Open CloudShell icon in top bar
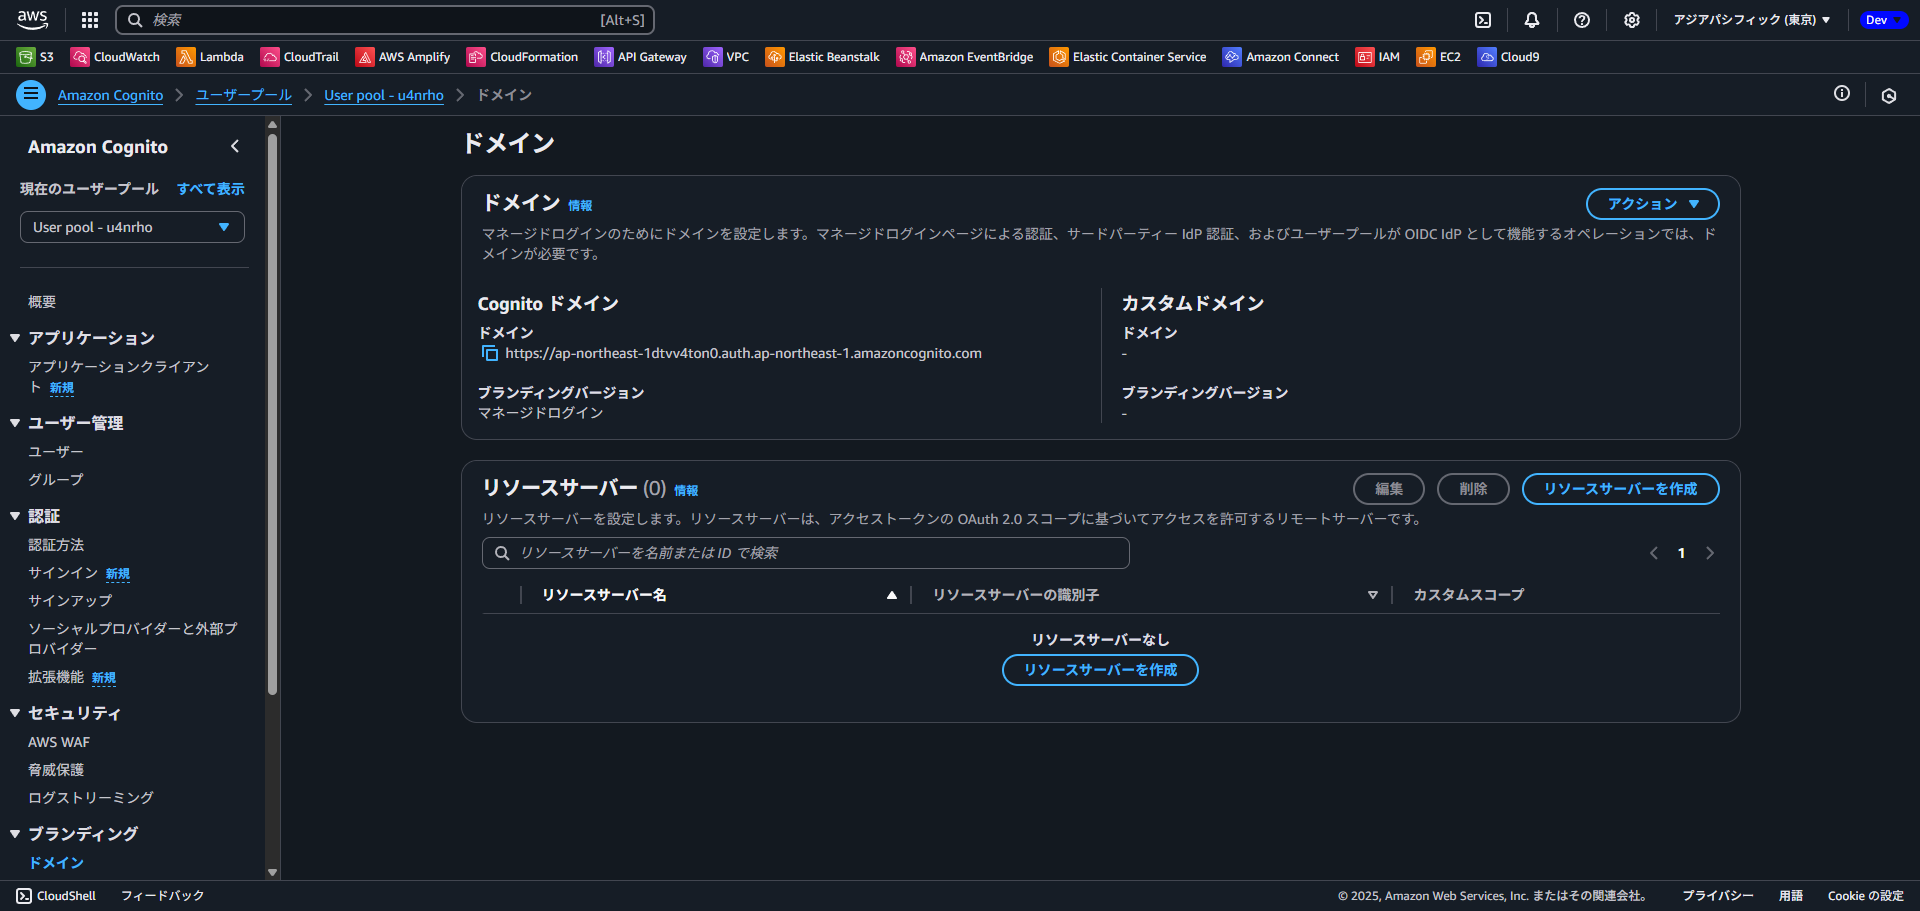Screen dimensions: 1920x911 coord(1483,20)
